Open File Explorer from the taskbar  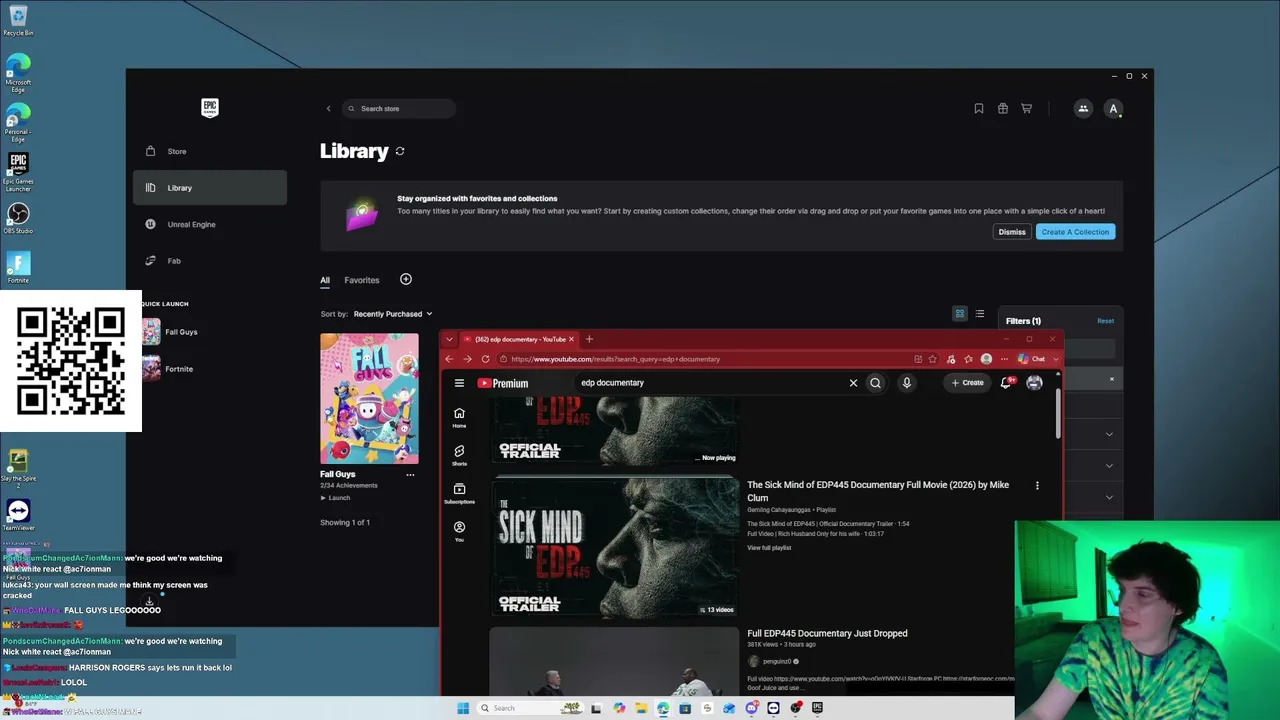point(641,708)
